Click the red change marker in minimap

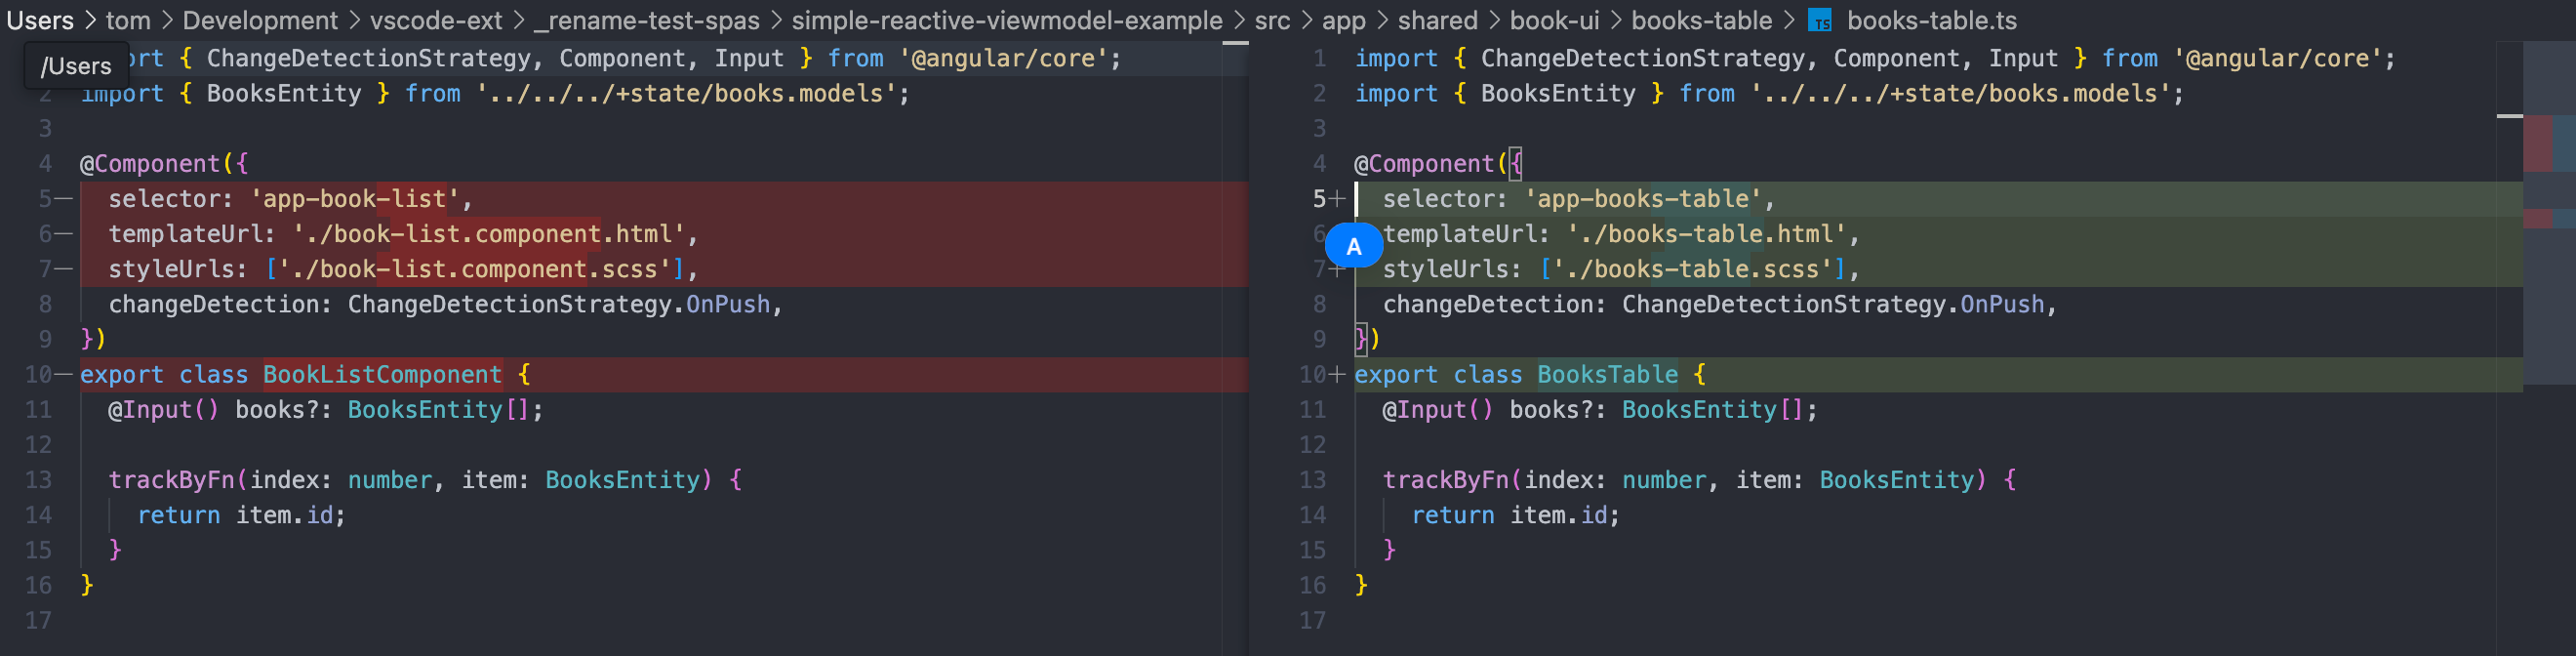pos(2538,144)
